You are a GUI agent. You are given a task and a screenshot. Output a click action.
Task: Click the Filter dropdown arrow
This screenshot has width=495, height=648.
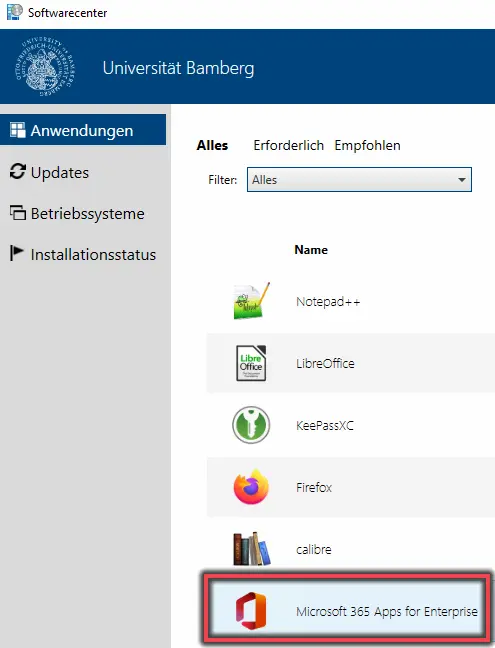(462, 180)
